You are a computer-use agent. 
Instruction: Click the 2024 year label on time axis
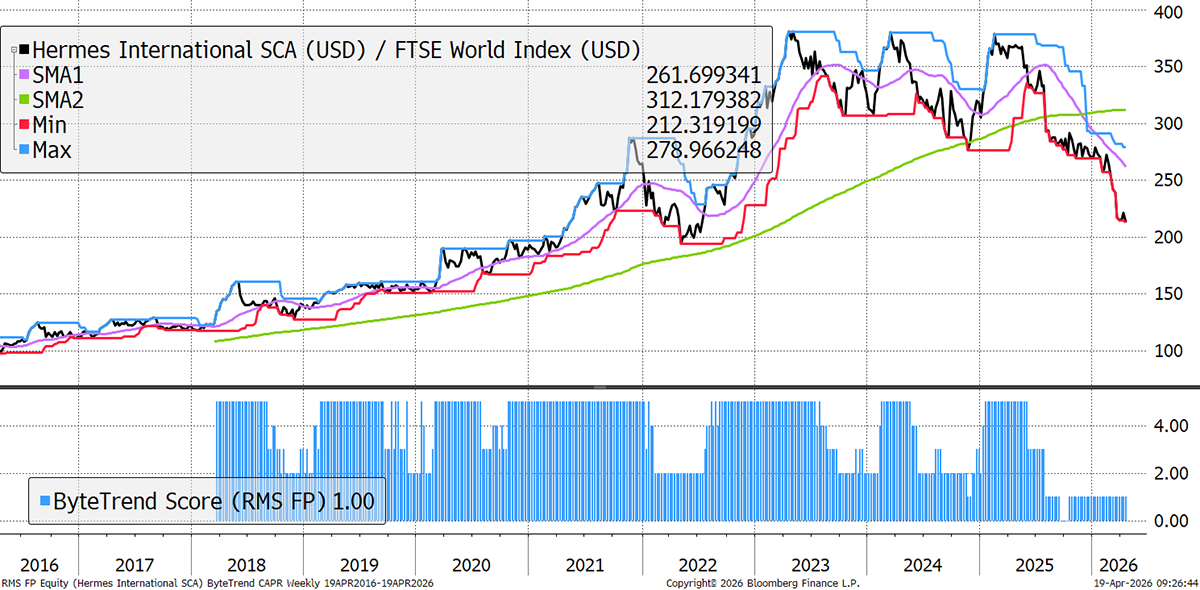pos(921,564)
